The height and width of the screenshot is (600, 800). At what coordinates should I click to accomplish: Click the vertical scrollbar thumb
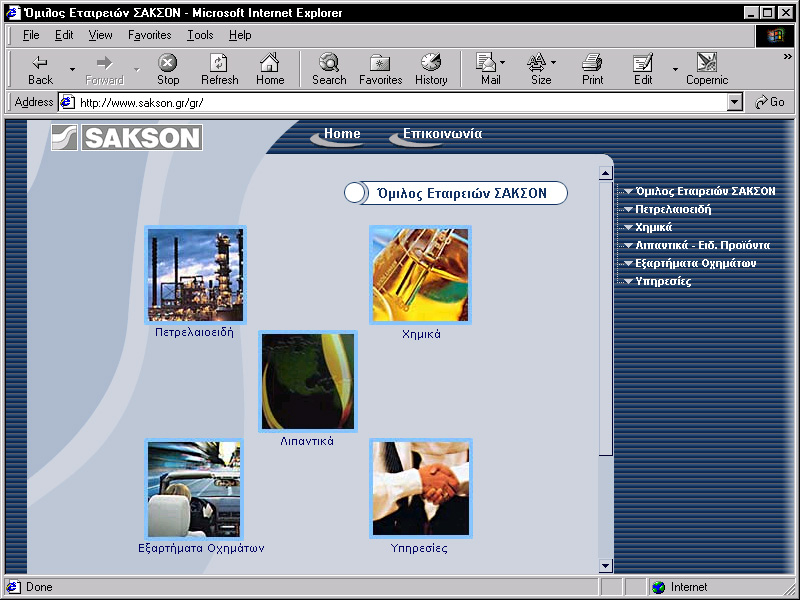(606, 318)
